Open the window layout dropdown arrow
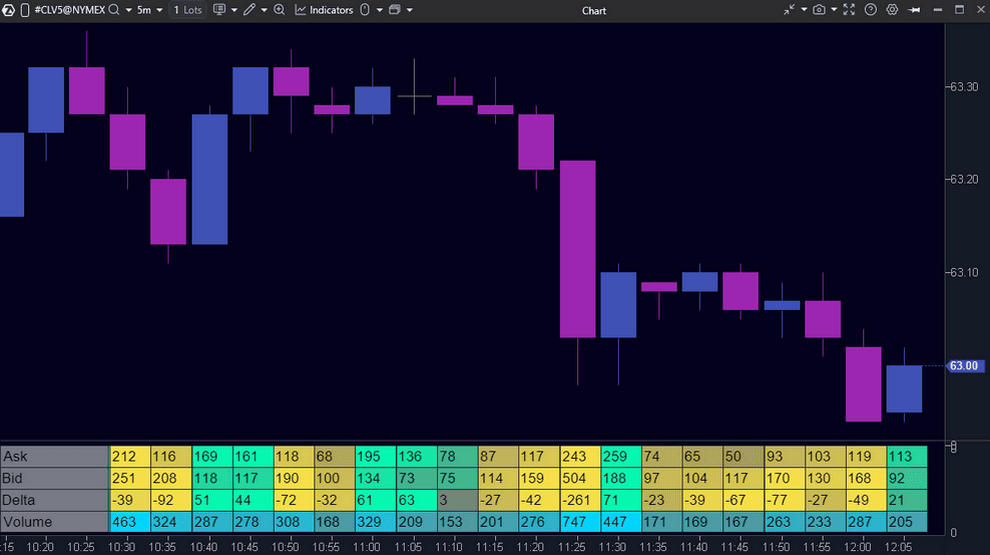 point(408,10)
